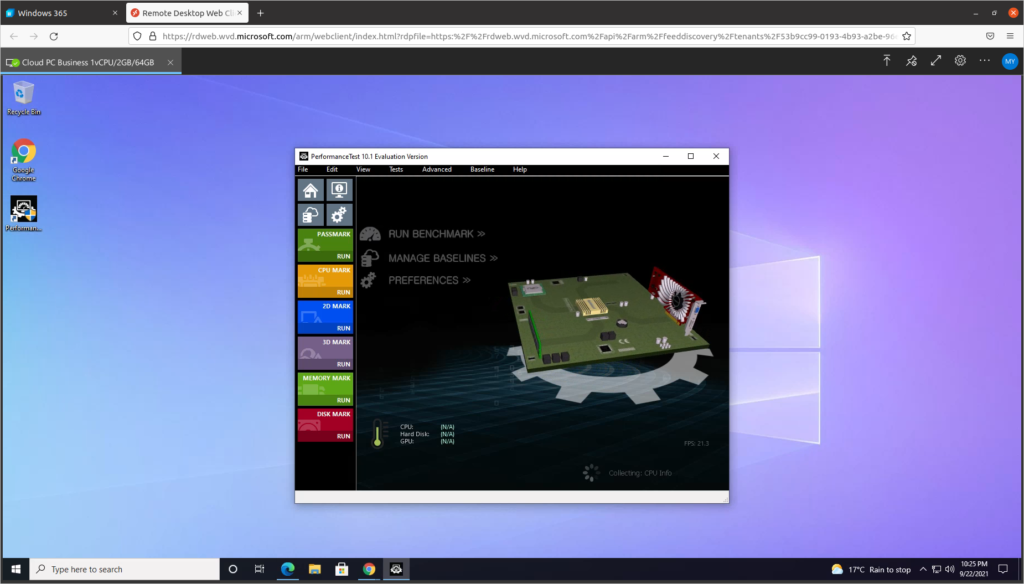Open the Windows Start menu
This screenshot has width=1024, height=584.
(16, 569)
